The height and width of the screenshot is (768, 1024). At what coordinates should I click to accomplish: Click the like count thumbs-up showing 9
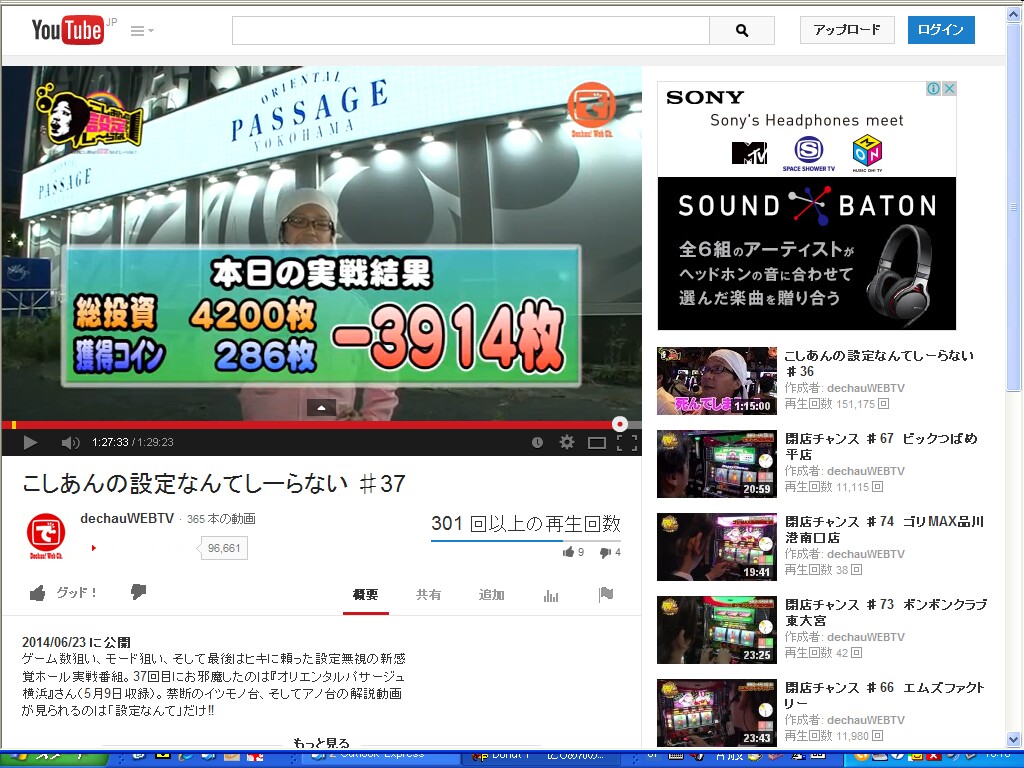[573, 552]
